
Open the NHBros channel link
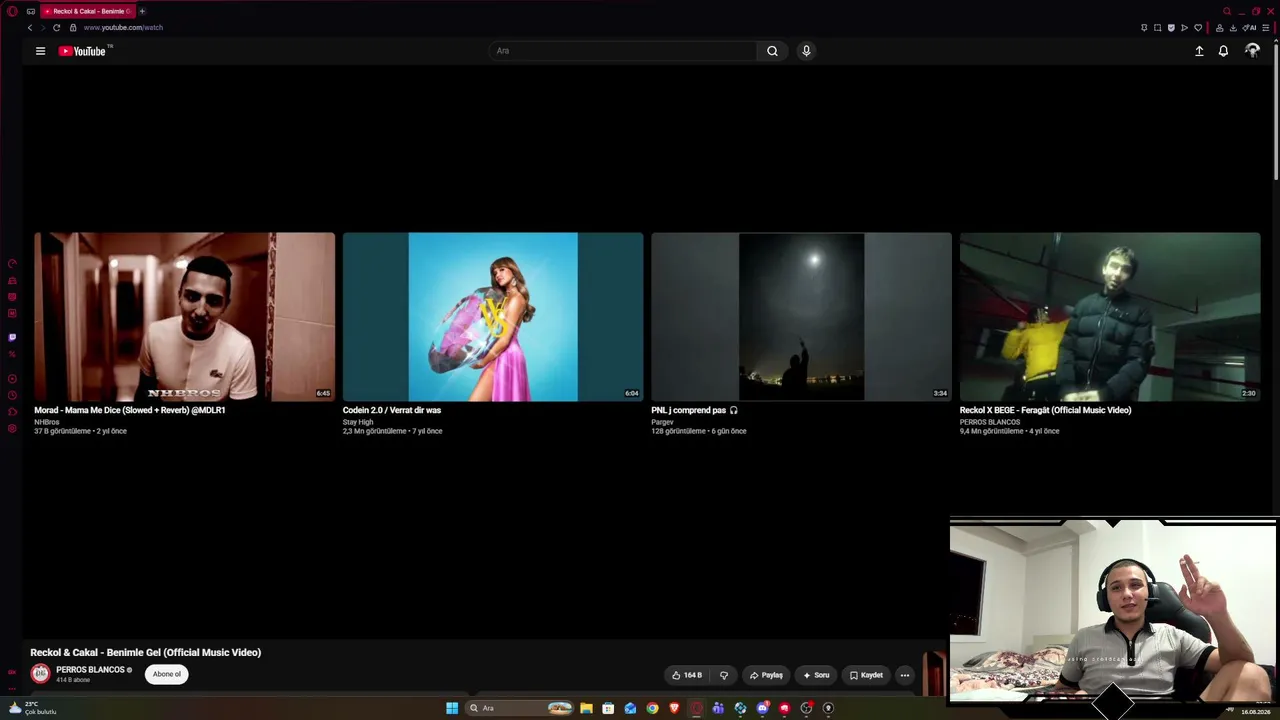pos(47,422)
